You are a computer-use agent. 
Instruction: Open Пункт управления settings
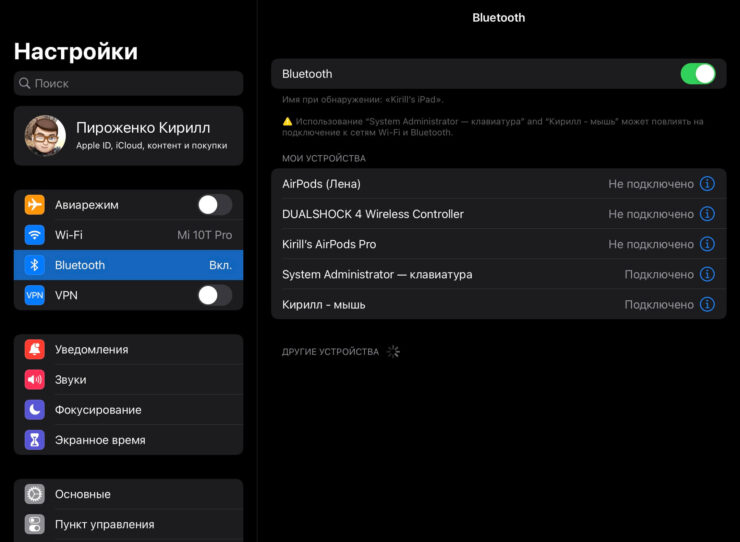128,524
